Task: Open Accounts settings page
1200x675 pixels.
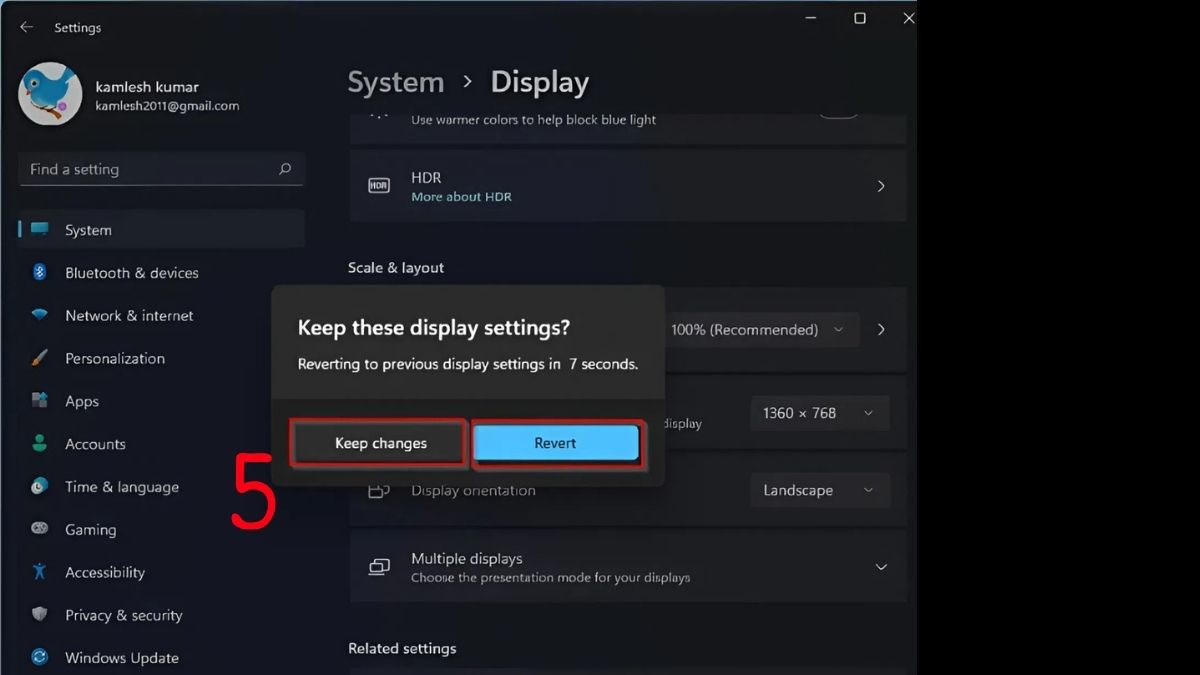Action: pos(162,443)
